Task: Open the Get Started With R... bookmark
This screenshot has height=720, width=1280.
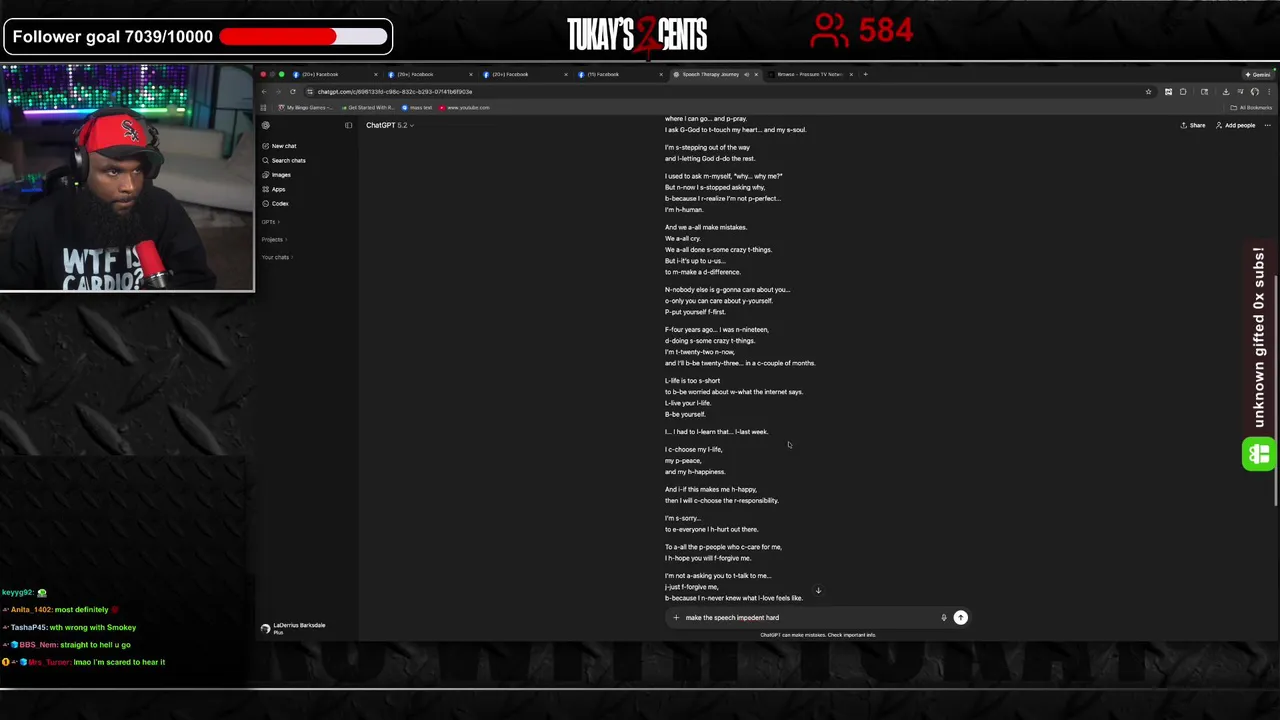Action: (x=368, y=107)
